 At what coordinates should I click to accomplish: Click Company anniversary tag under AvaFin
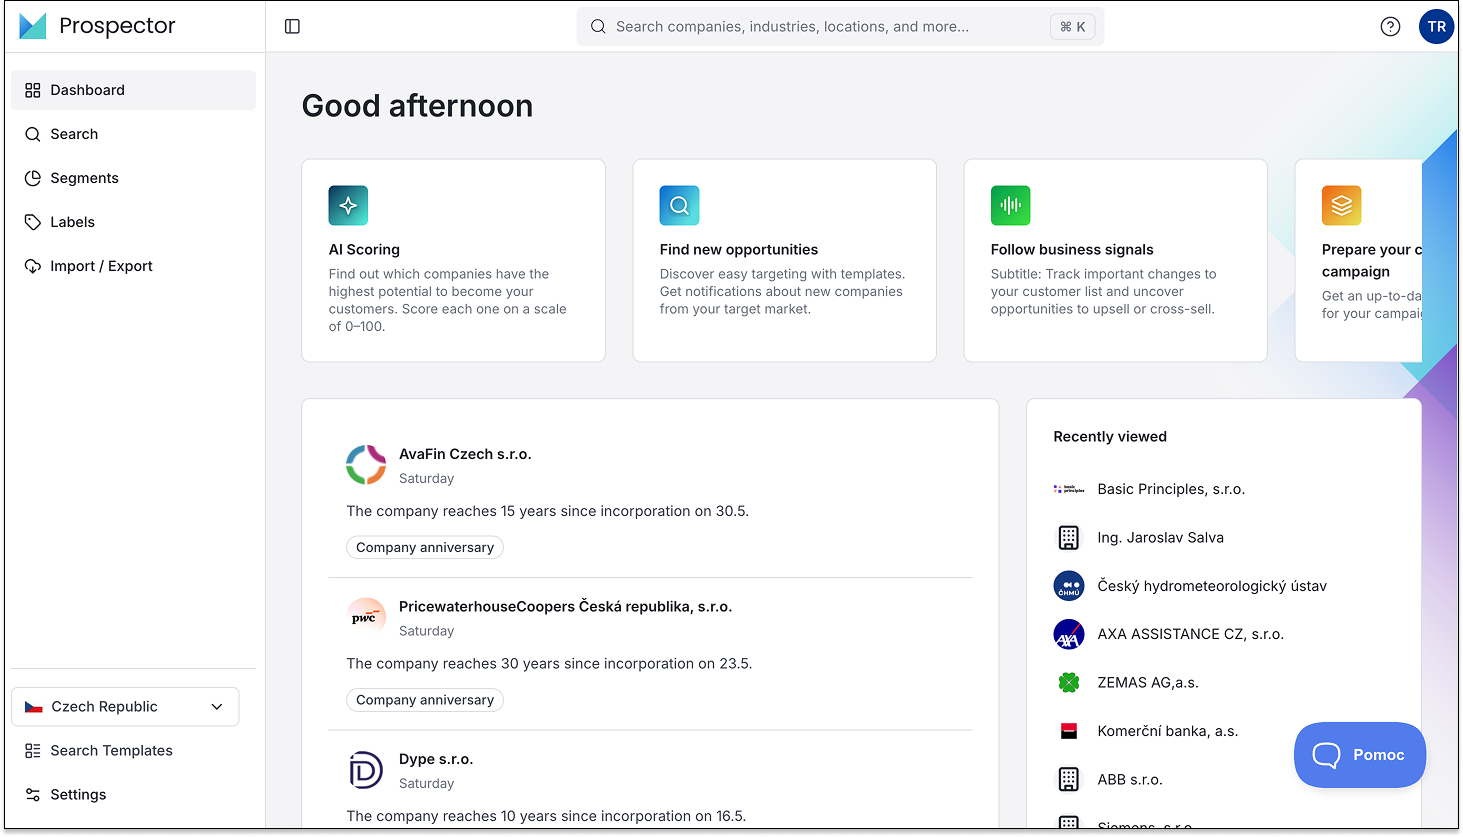(x=425, y=548)
